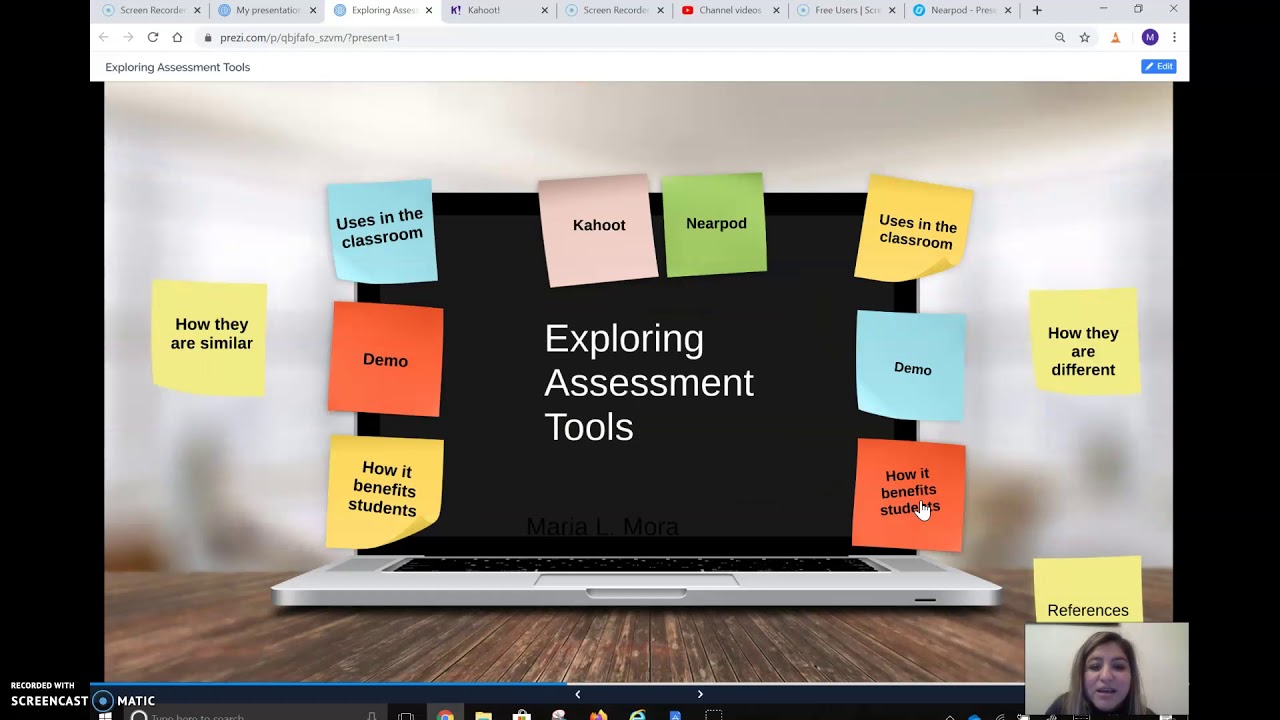Click Exploring Assessment Tools page header
The height and width of the screenshot is (720, 1280).
[177, 67]
